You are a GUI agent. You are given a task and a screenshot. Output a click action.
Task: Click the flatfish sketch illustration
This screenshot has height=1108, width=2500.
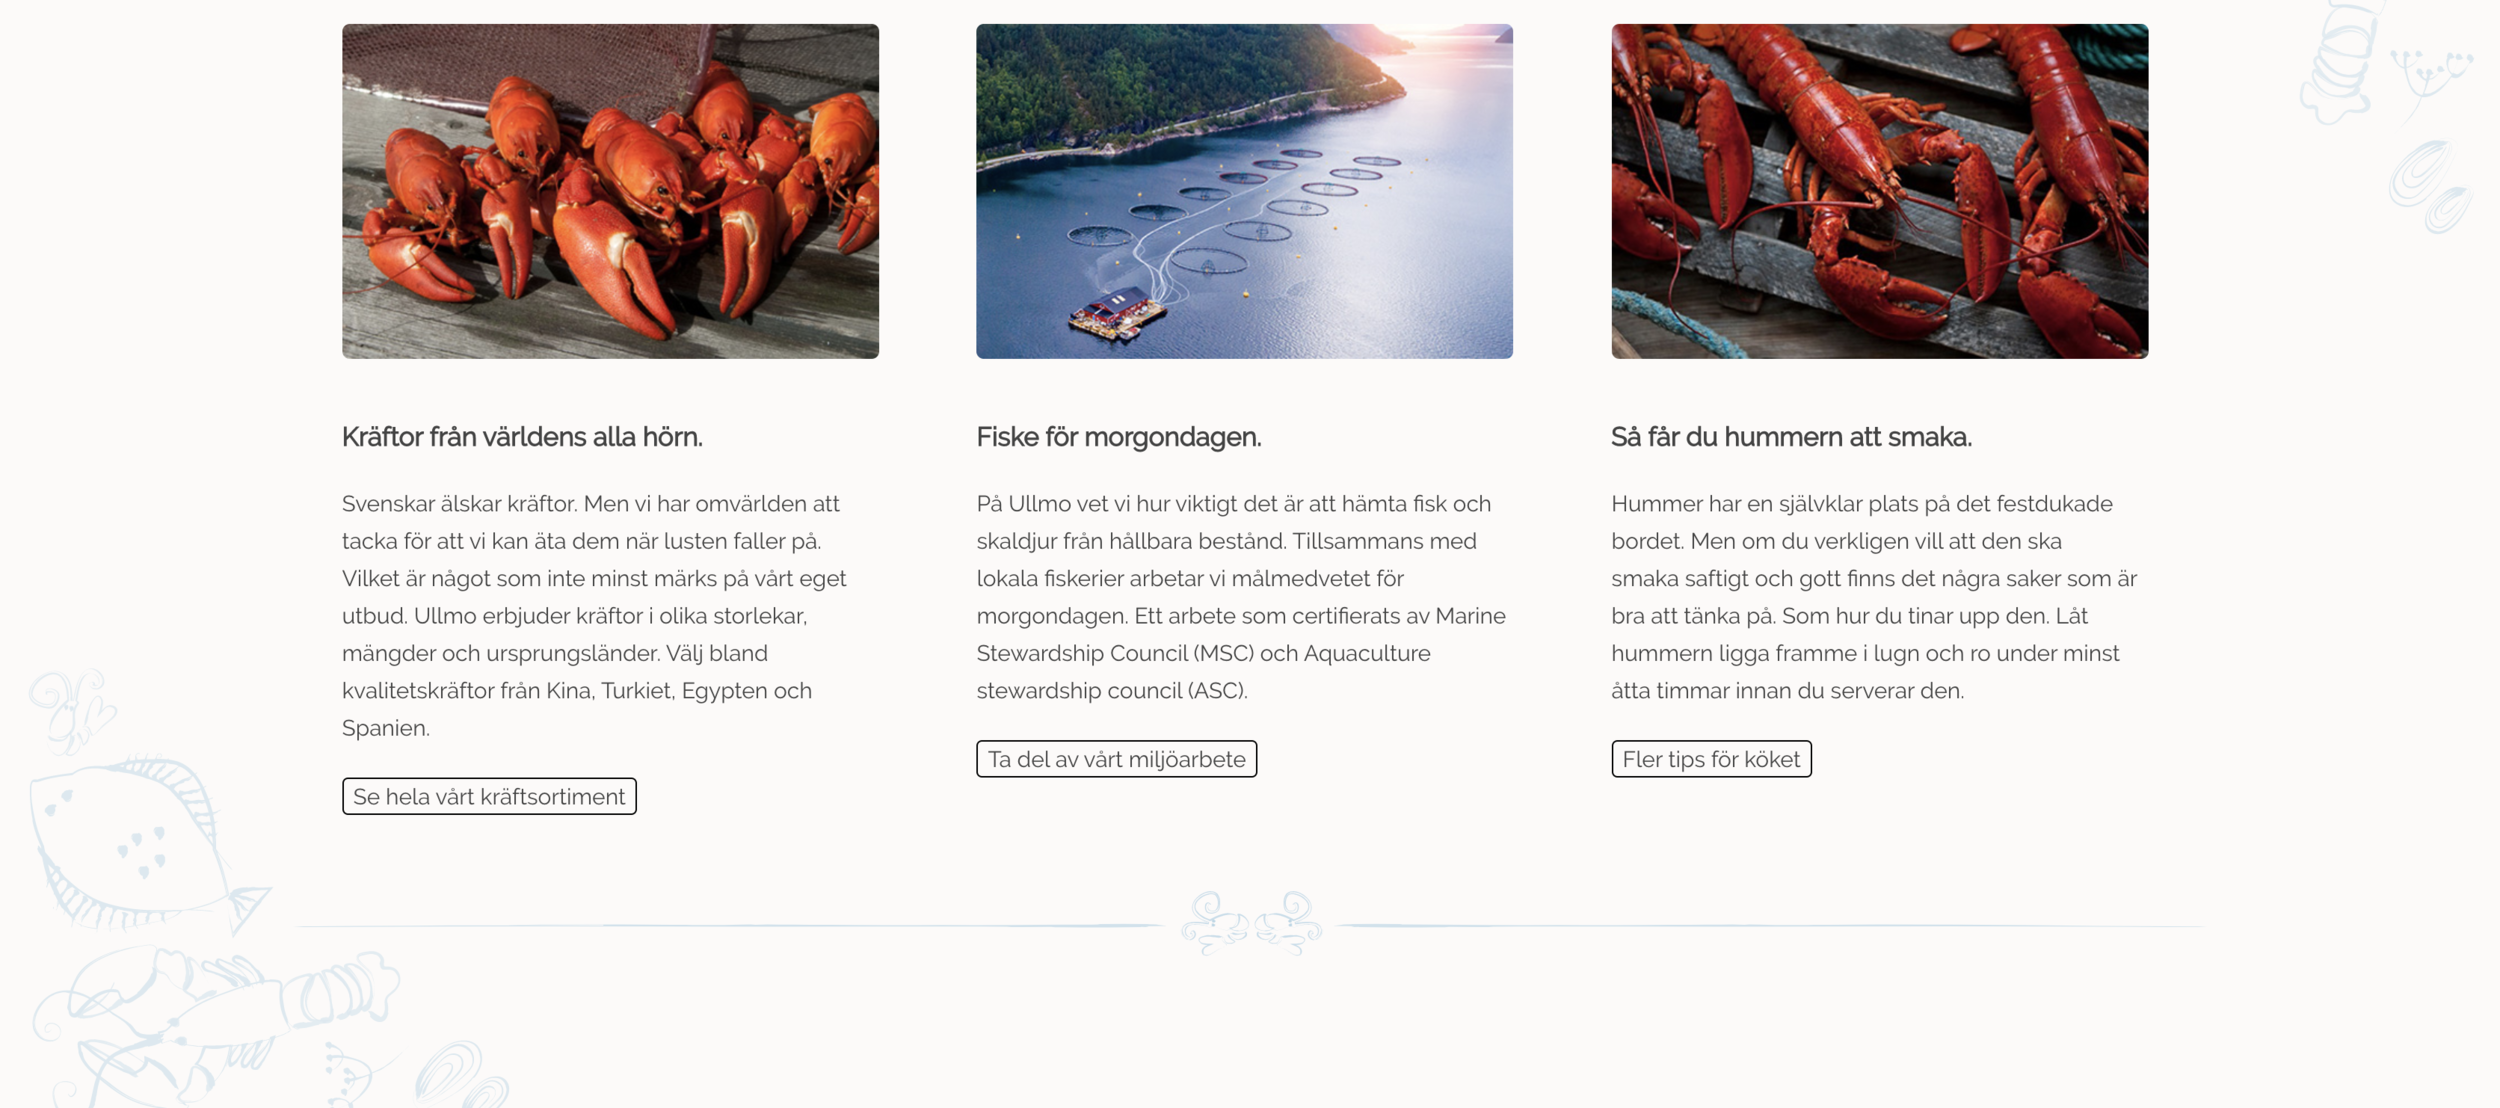(x=145, y=845)
